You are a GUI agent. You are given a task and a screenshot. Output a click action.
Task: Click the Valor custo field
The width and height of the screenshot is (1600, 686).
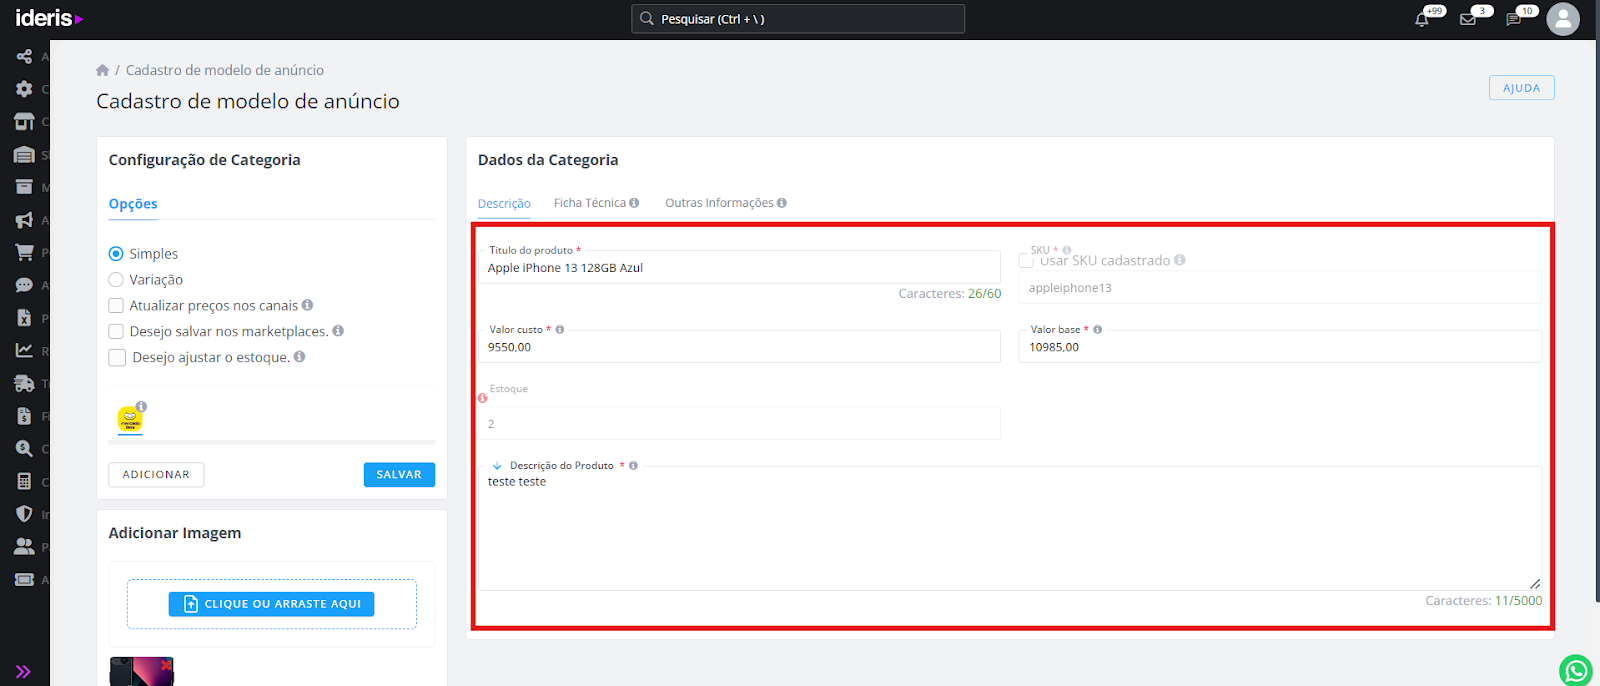739,347
